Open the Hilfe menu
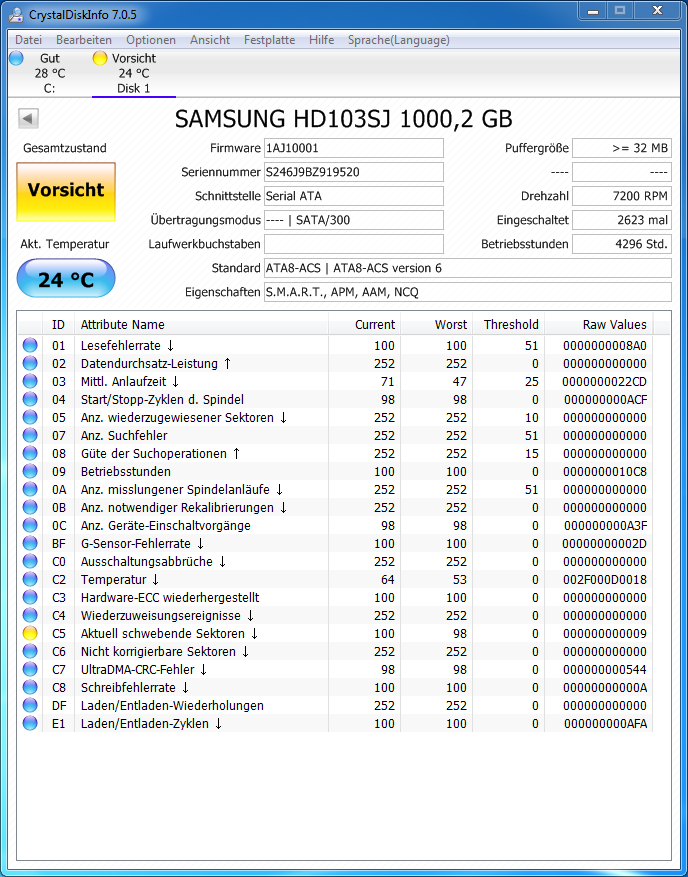Viewport: 688px width, 877px height. 322,40
